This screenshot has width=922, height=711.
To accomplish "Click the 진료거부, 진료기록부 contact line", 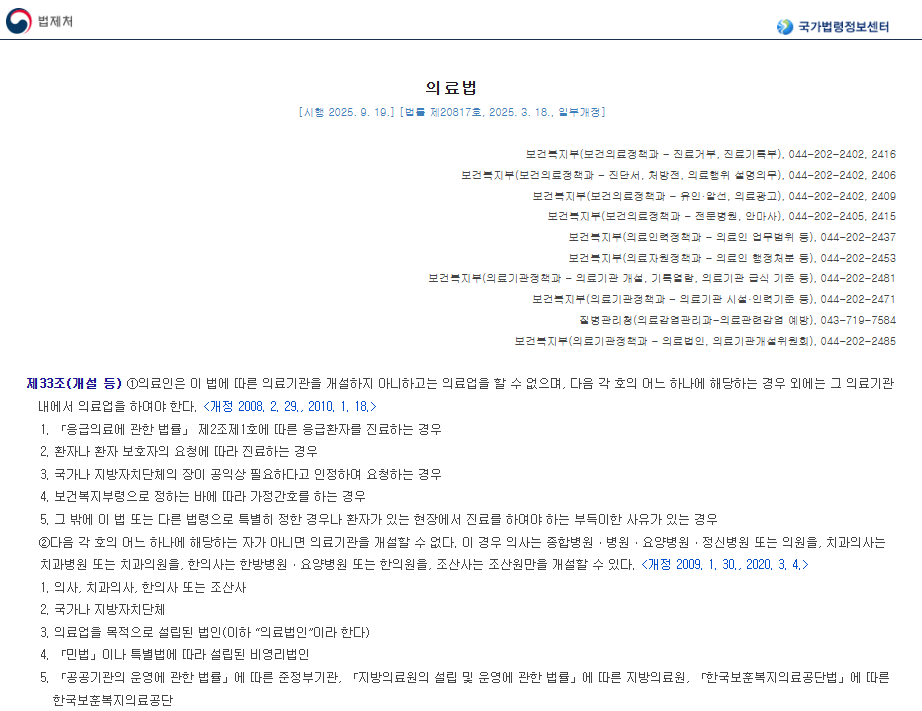I will point(710,154).
